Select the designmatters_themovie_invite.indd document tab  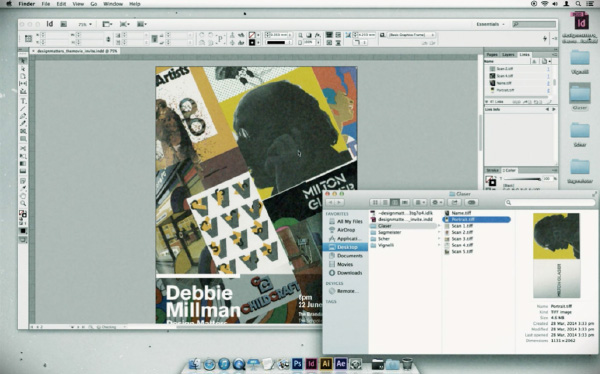click(x=76, y=51)
